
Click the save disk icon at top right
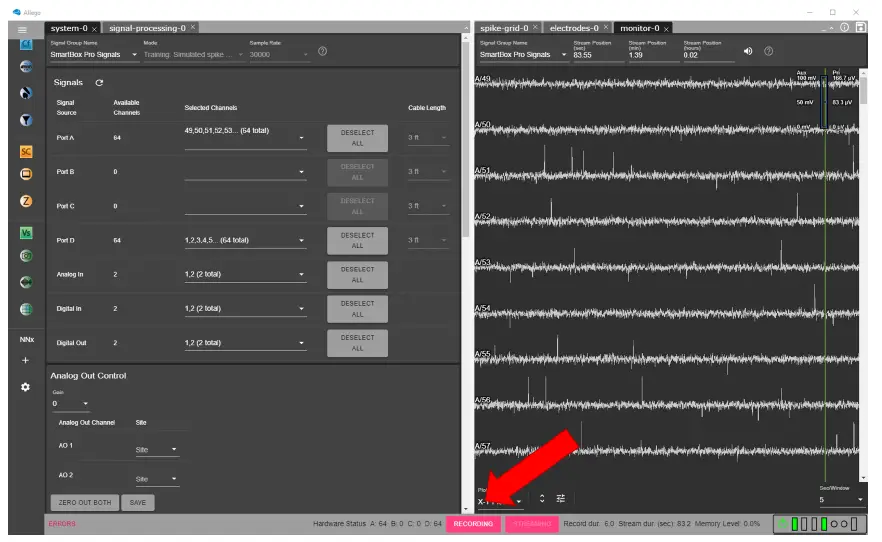pyautogui.click(x=861, y=27)
